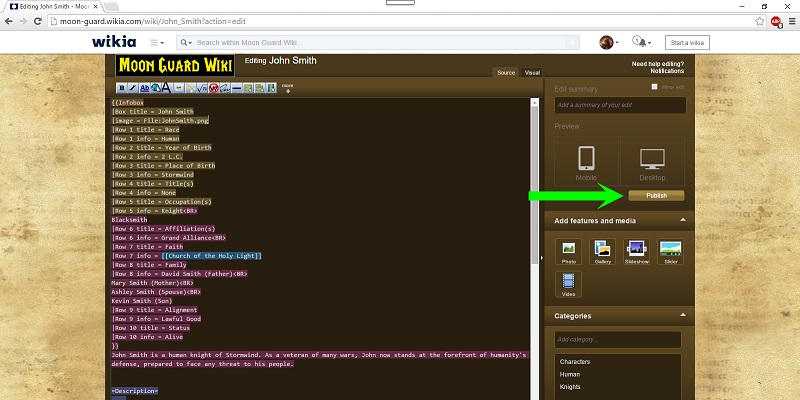The height and width of the screenshot is (400, 800).
Task: Apply italic formatting from the editor toolbar
Action: tap(133, 88)
